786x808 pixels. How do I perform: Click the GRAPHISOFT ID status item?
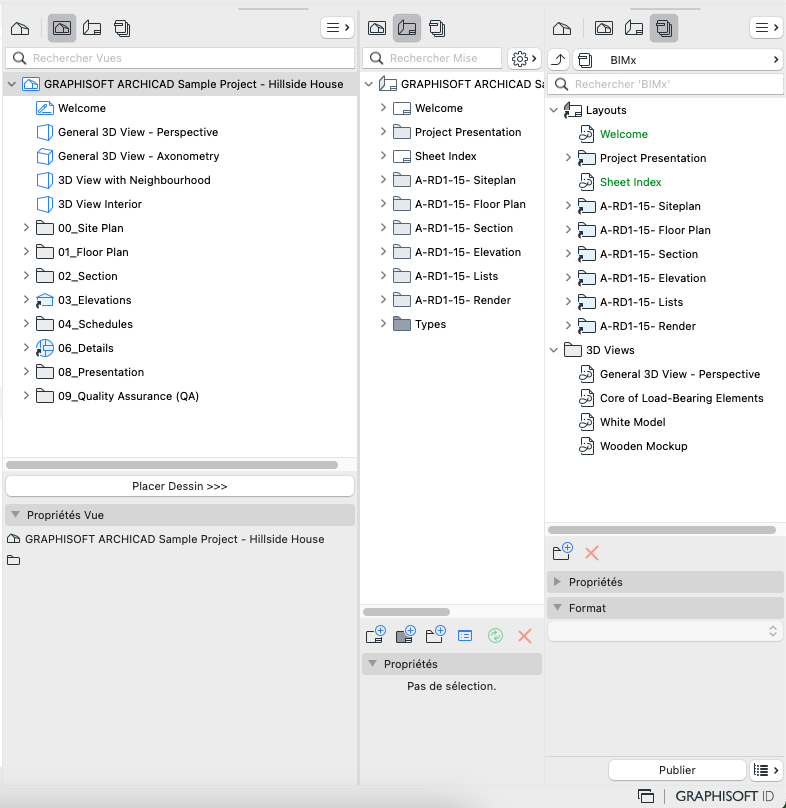(x=725, y=796)
